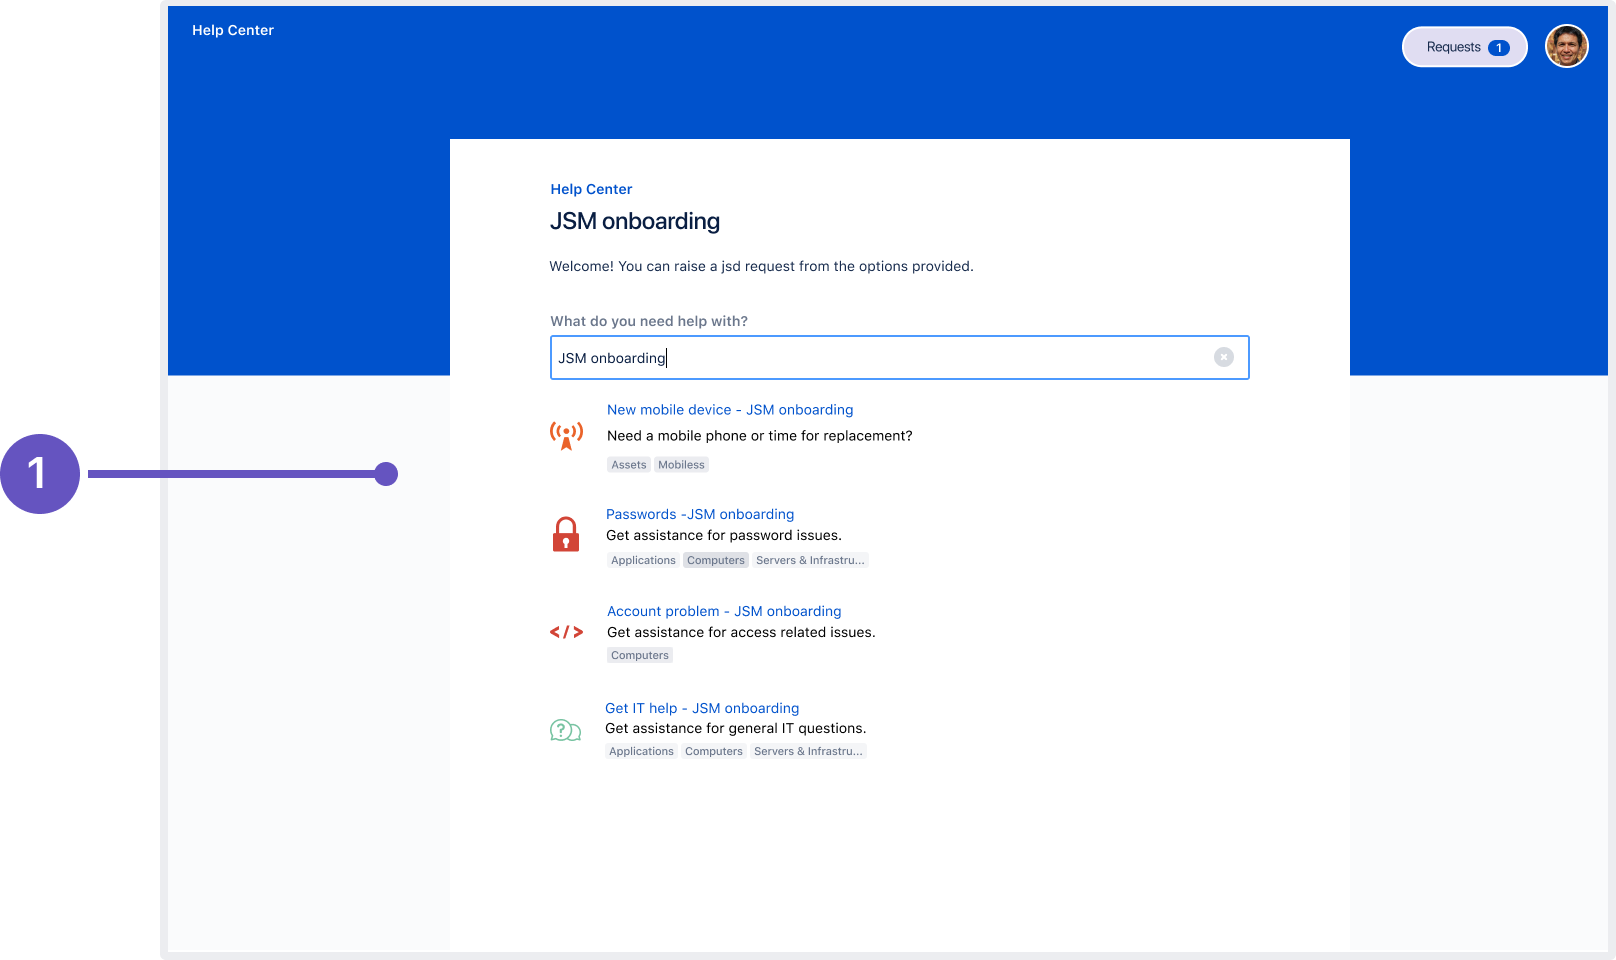The image size is (1616, 960).
Task: Open Account problem - JSM onboarding
Action: pyautogui.click(x=724, y=611)
